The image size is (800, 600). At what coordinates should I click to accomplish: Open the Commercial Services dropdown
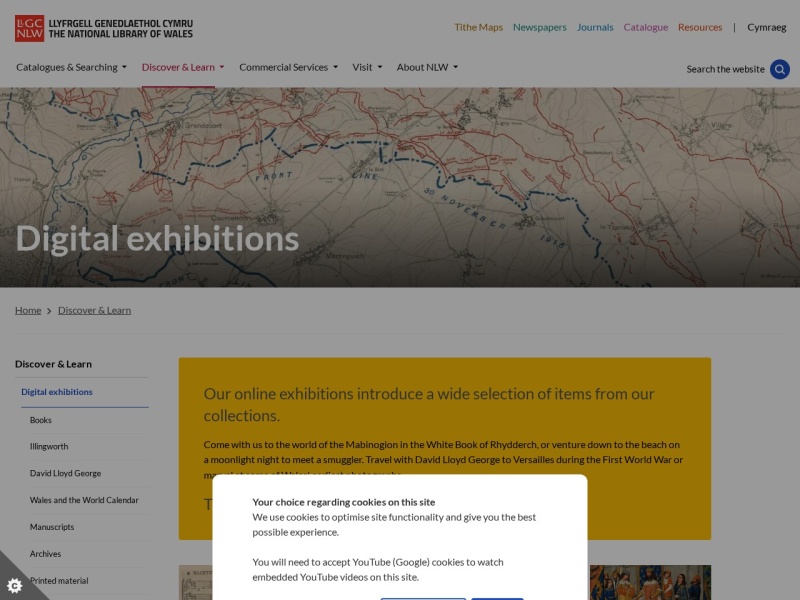[289, 67]
